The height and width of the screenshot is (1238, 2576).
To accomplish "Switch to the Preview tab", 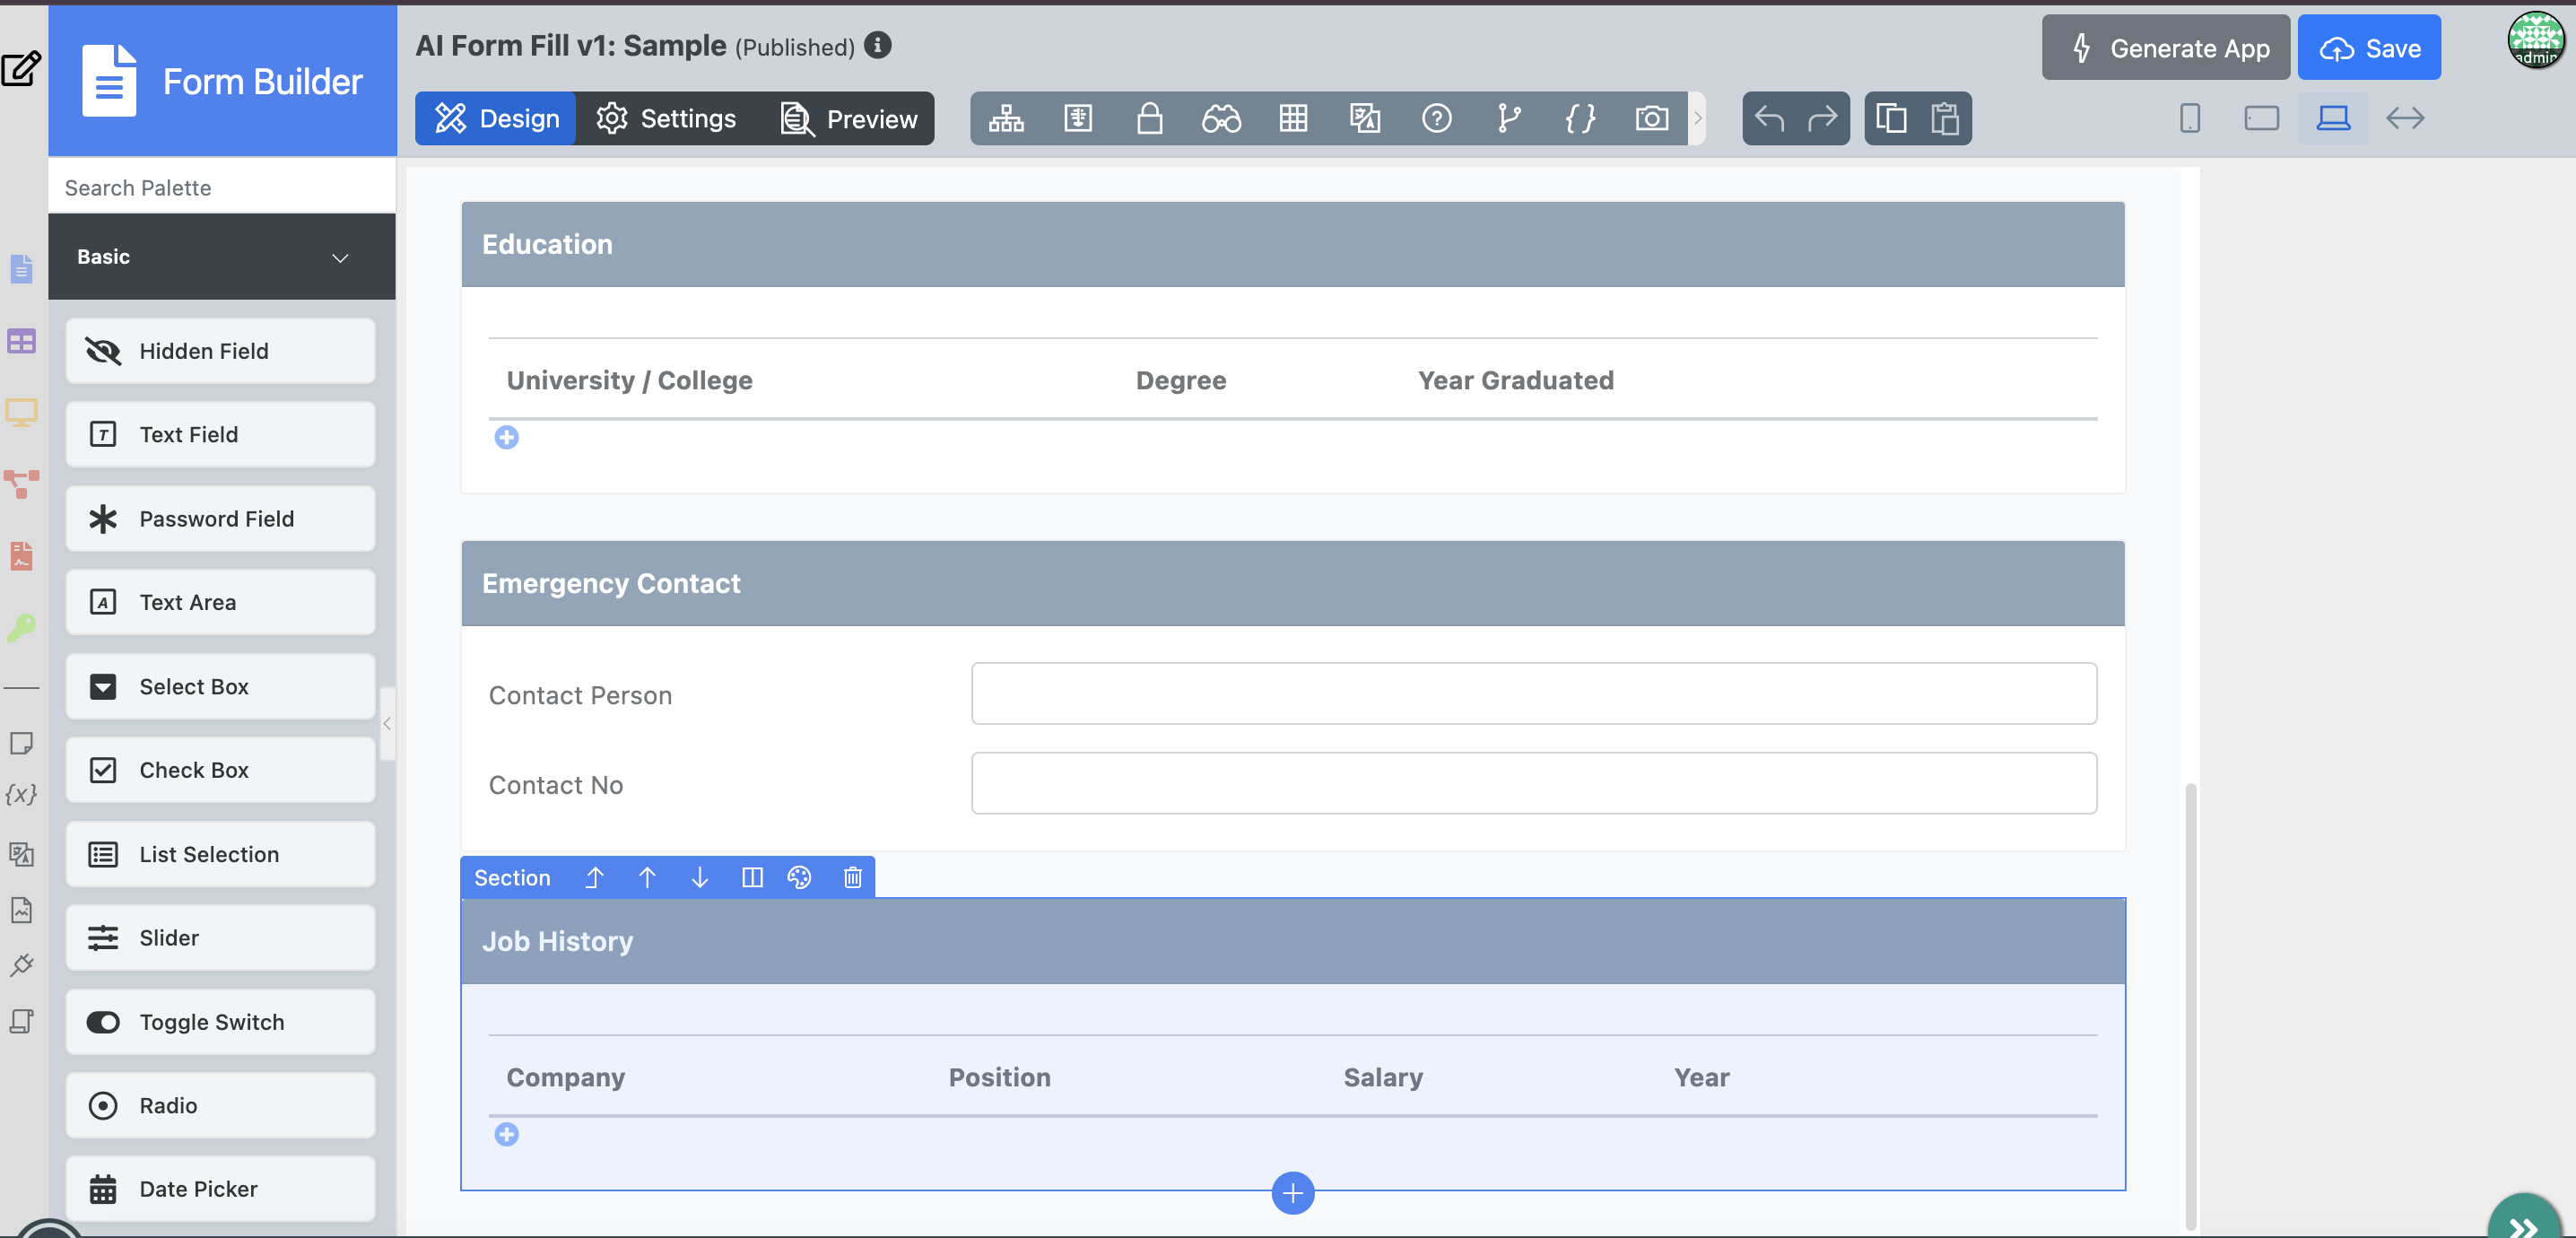I will [849, 118].
